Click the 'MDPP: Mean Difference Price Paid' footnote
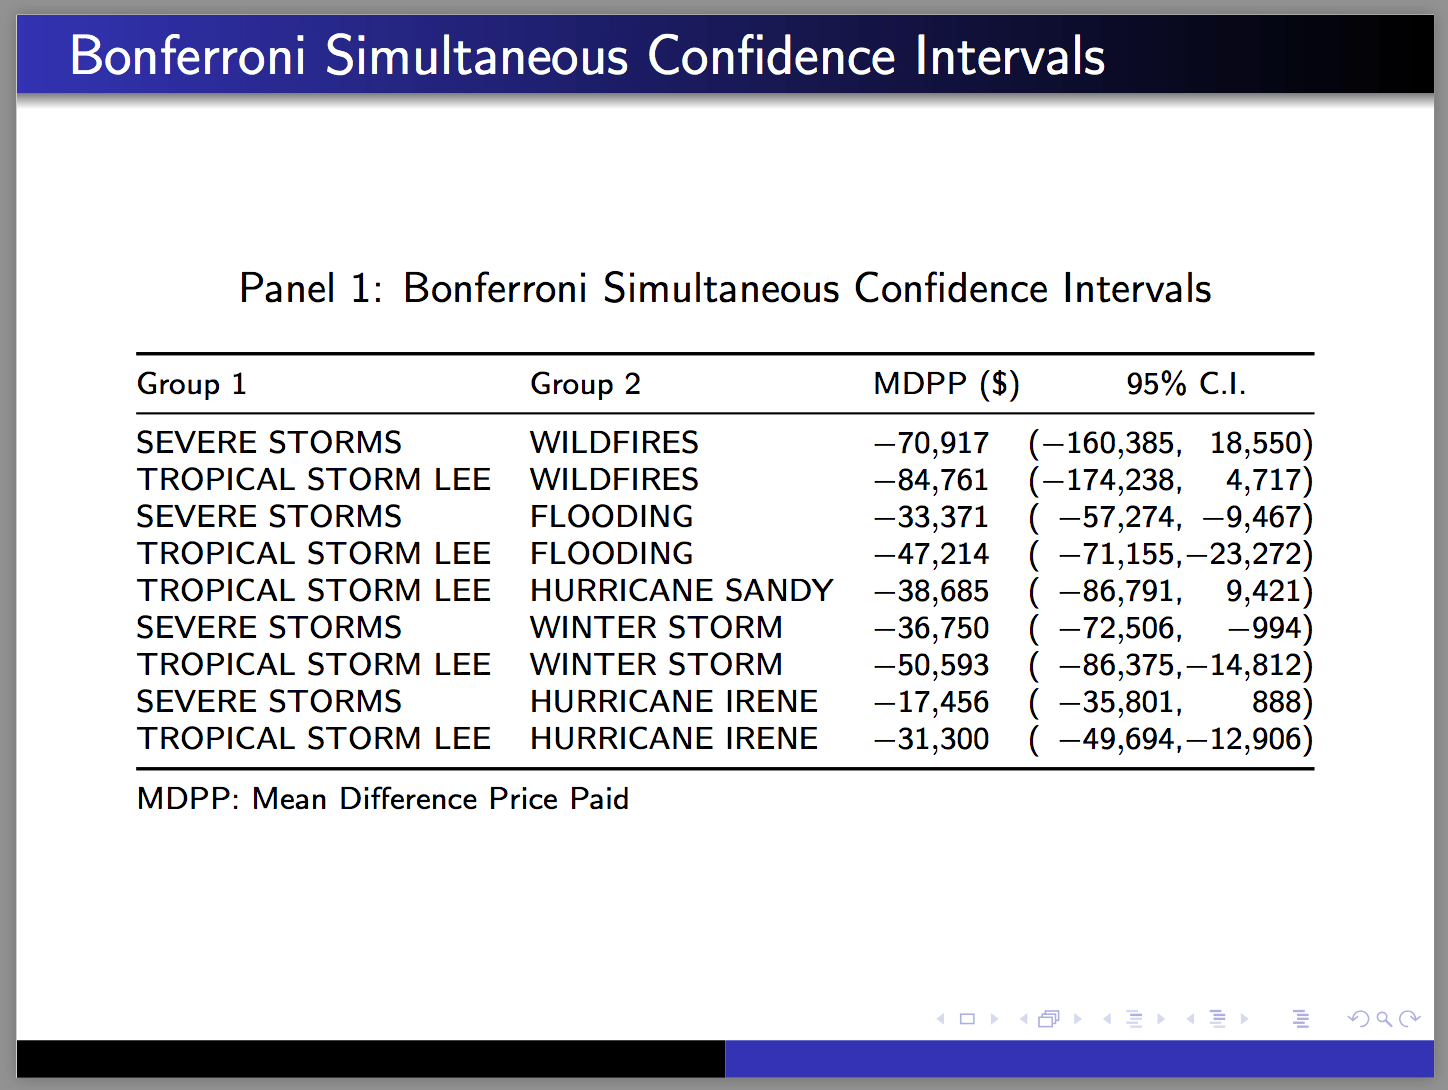The width and height of the screenshot is (1448, 1090). (383, 799)
